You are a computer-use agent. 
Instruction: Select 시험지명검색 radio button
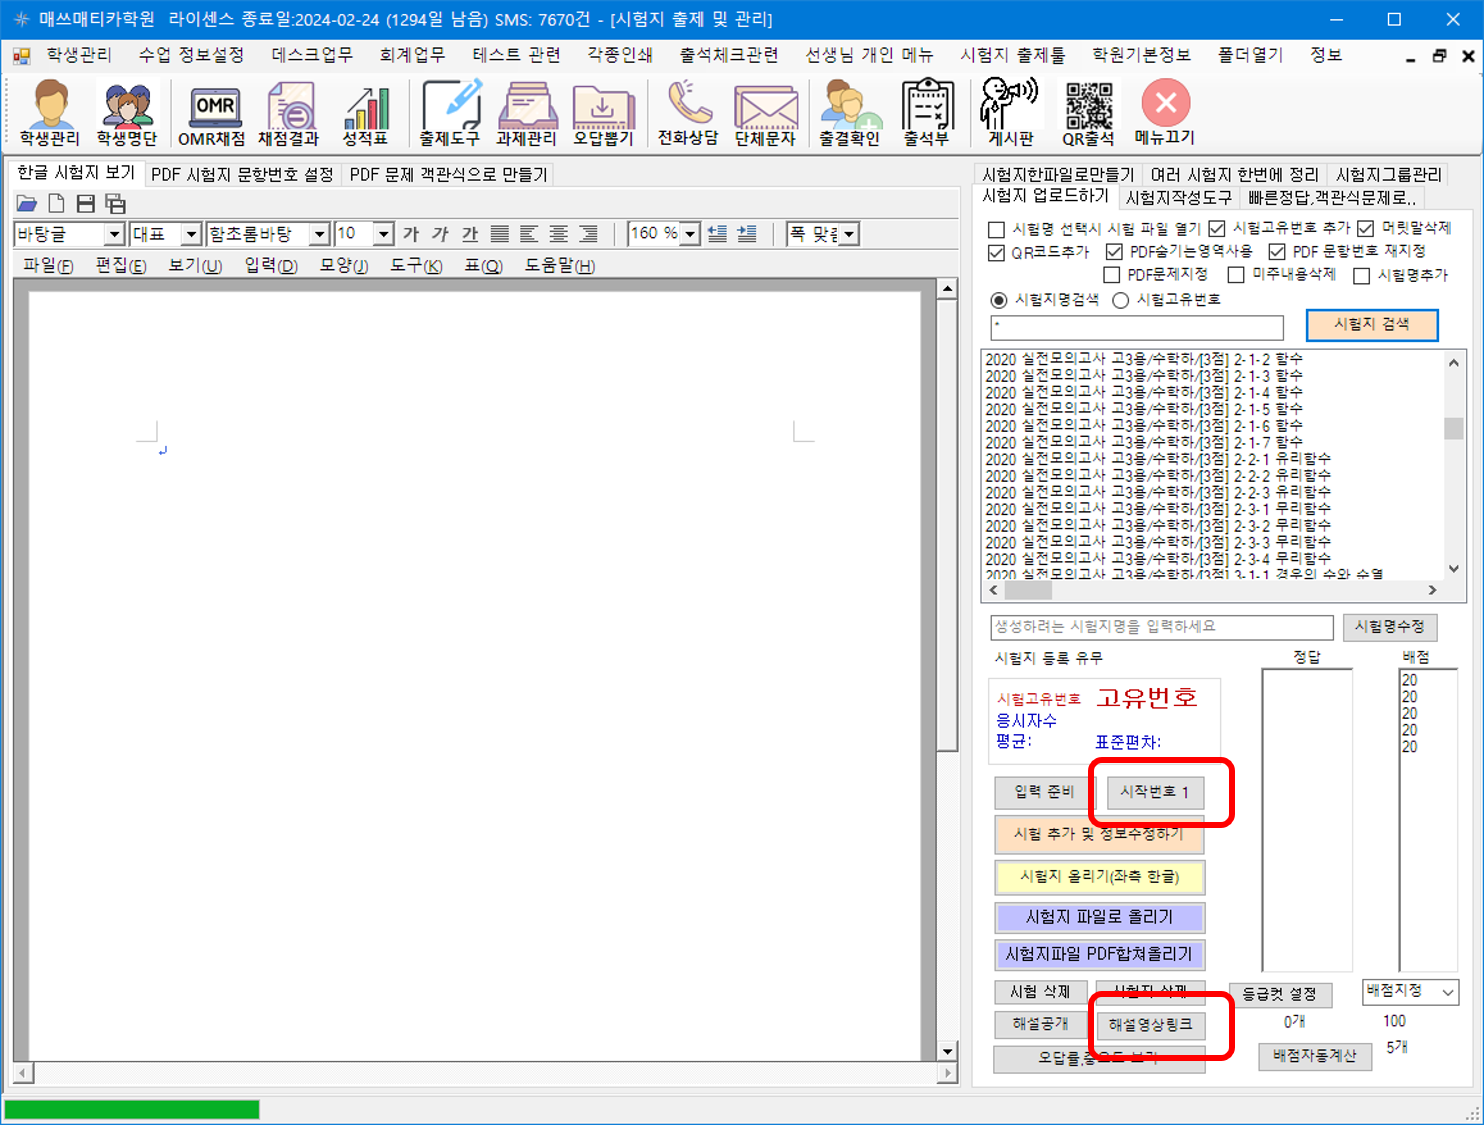click(999, 300)
